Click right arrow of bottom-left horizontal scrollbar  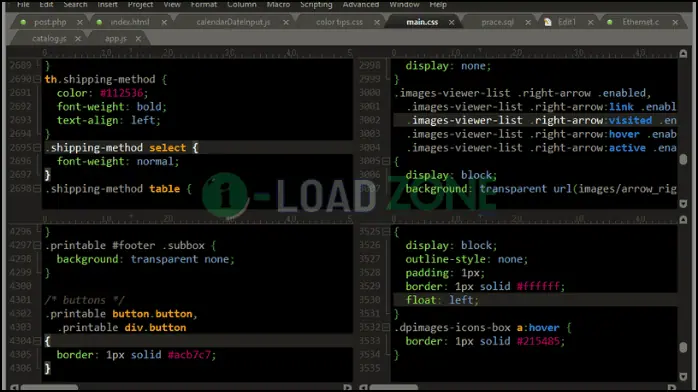tap(347, 388)
